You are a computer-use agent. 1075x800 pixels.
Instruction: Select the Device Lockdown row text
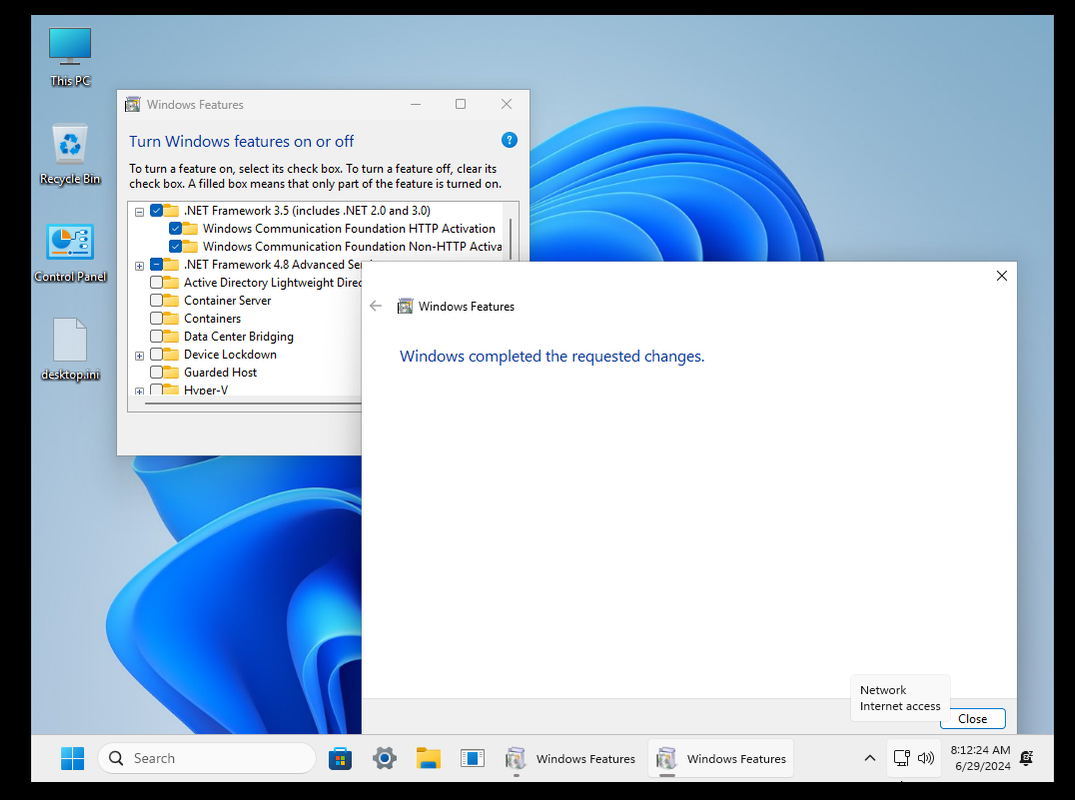point(230,354)
